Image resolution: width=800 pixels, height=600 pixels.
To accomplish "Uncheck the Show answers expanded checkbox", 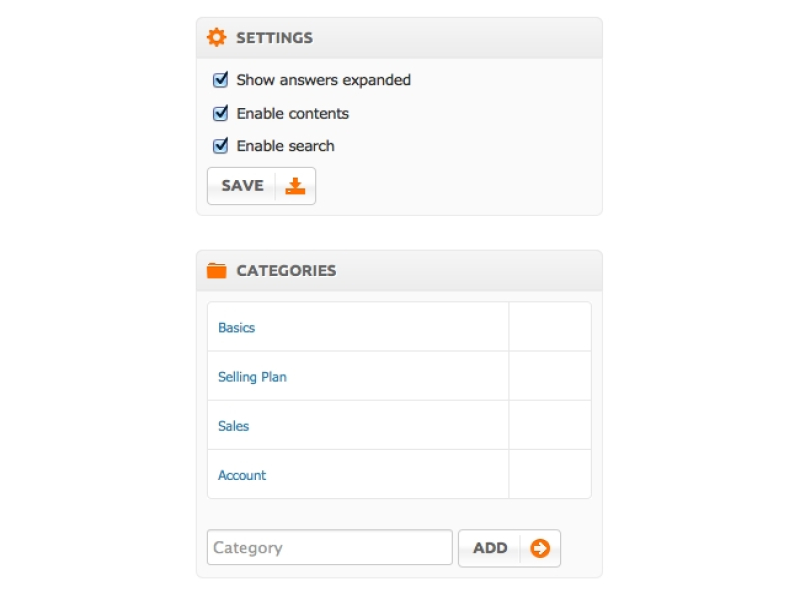I will [221, 80].
